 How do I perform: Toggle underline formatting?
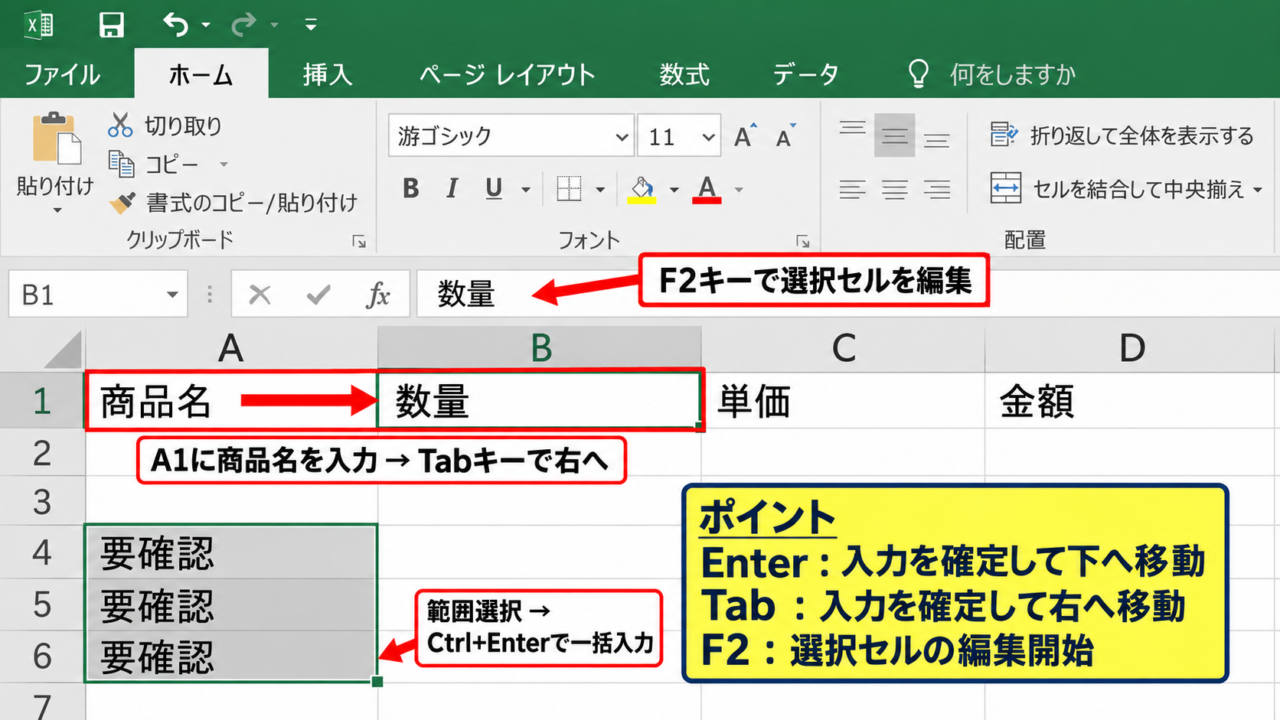[x=493, y=188]
